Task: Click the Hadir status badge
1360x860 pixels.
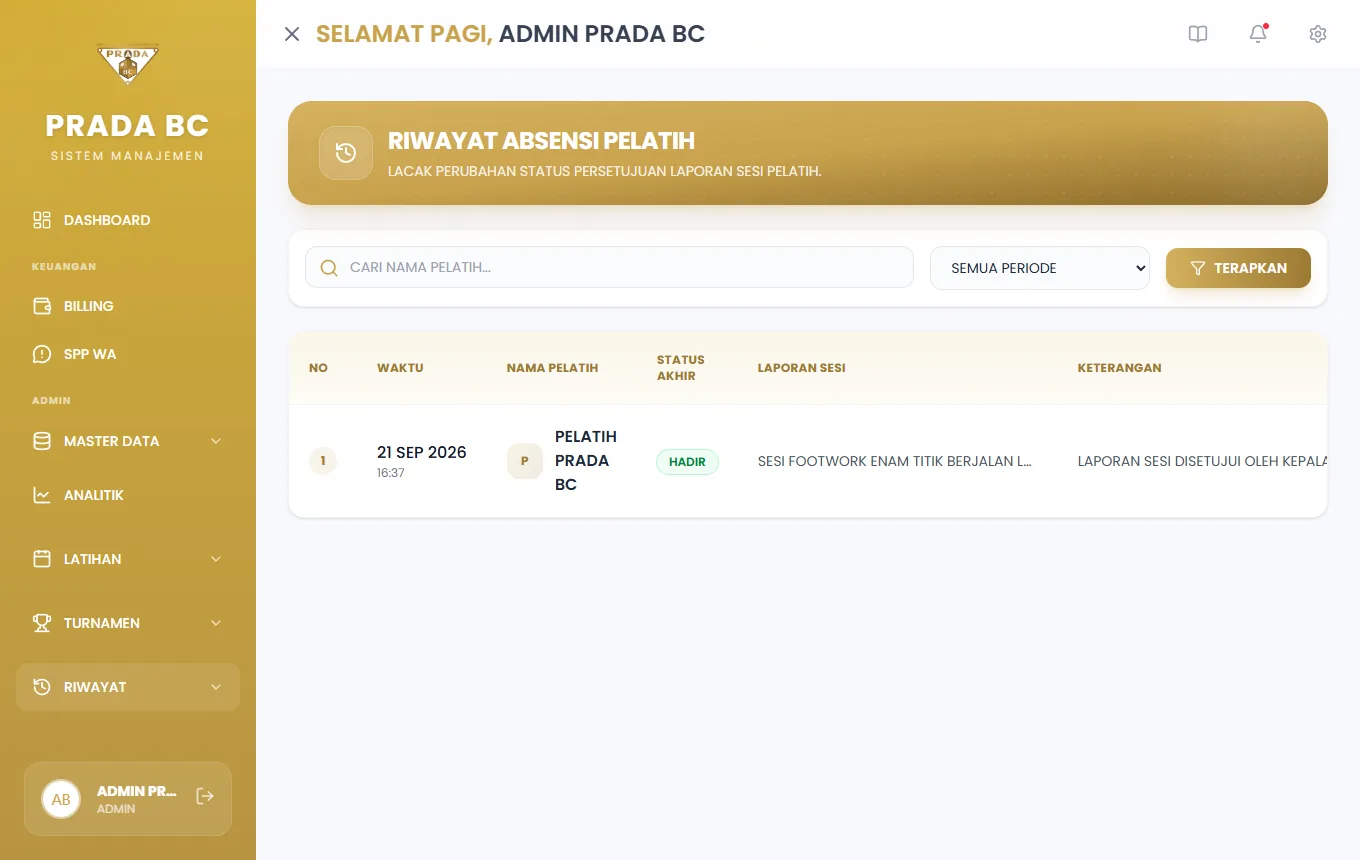Action: click(x=687, y=462)
